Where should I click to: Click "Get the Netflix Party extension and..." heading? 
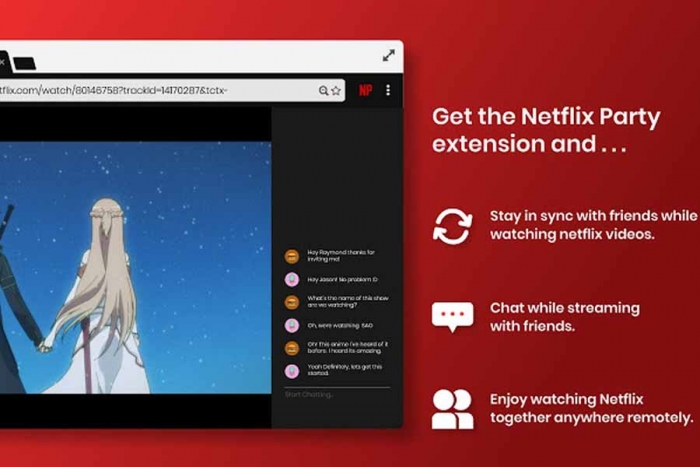click(546, 130)
